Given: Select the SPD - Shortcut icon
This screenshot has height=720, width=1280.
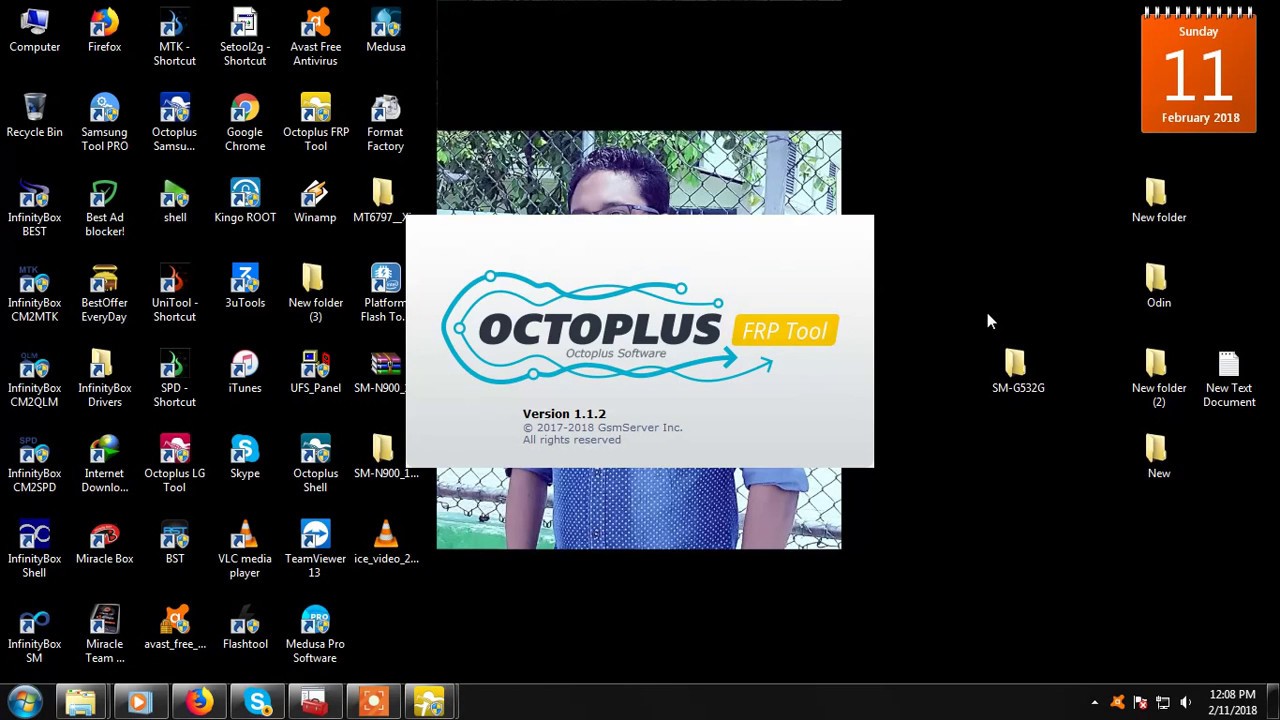Looking at the screenshot, I should click(x=174, y=379).
